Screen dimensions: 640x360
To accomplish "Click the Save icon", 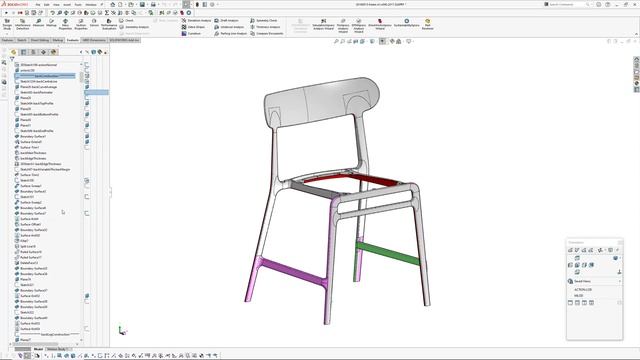I will [142, 4].
